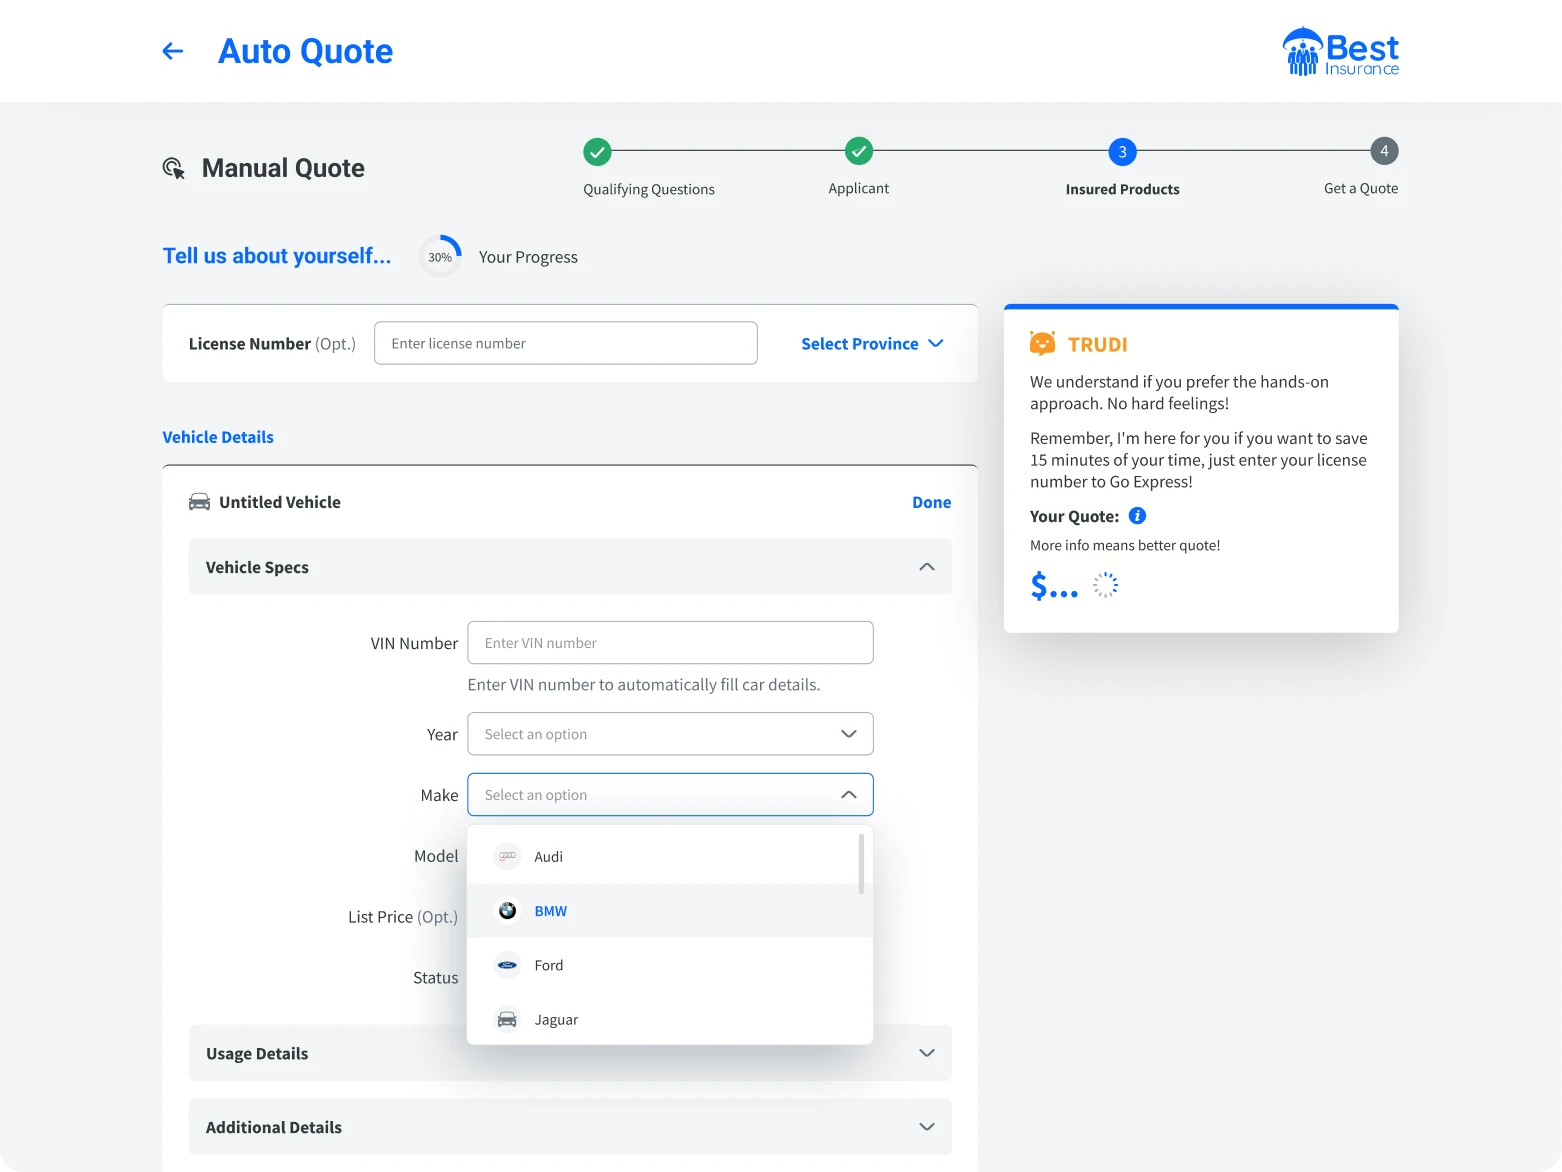The width and height of the screenshot is (1562, 1172).
Task: Close the Make select dropdown
Action: click(x=670, y=795)
